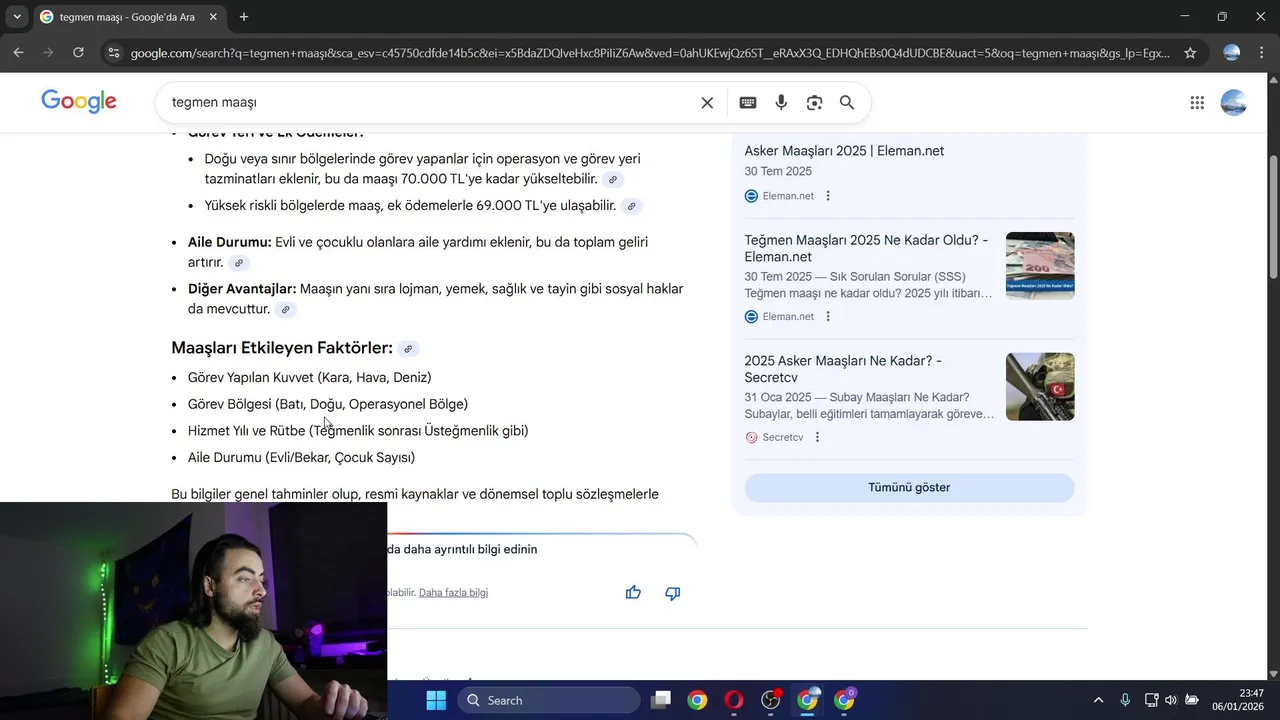Give thumbs up to AI overview
This screenshot has width=1280, height=720.
tap(633, 593)
